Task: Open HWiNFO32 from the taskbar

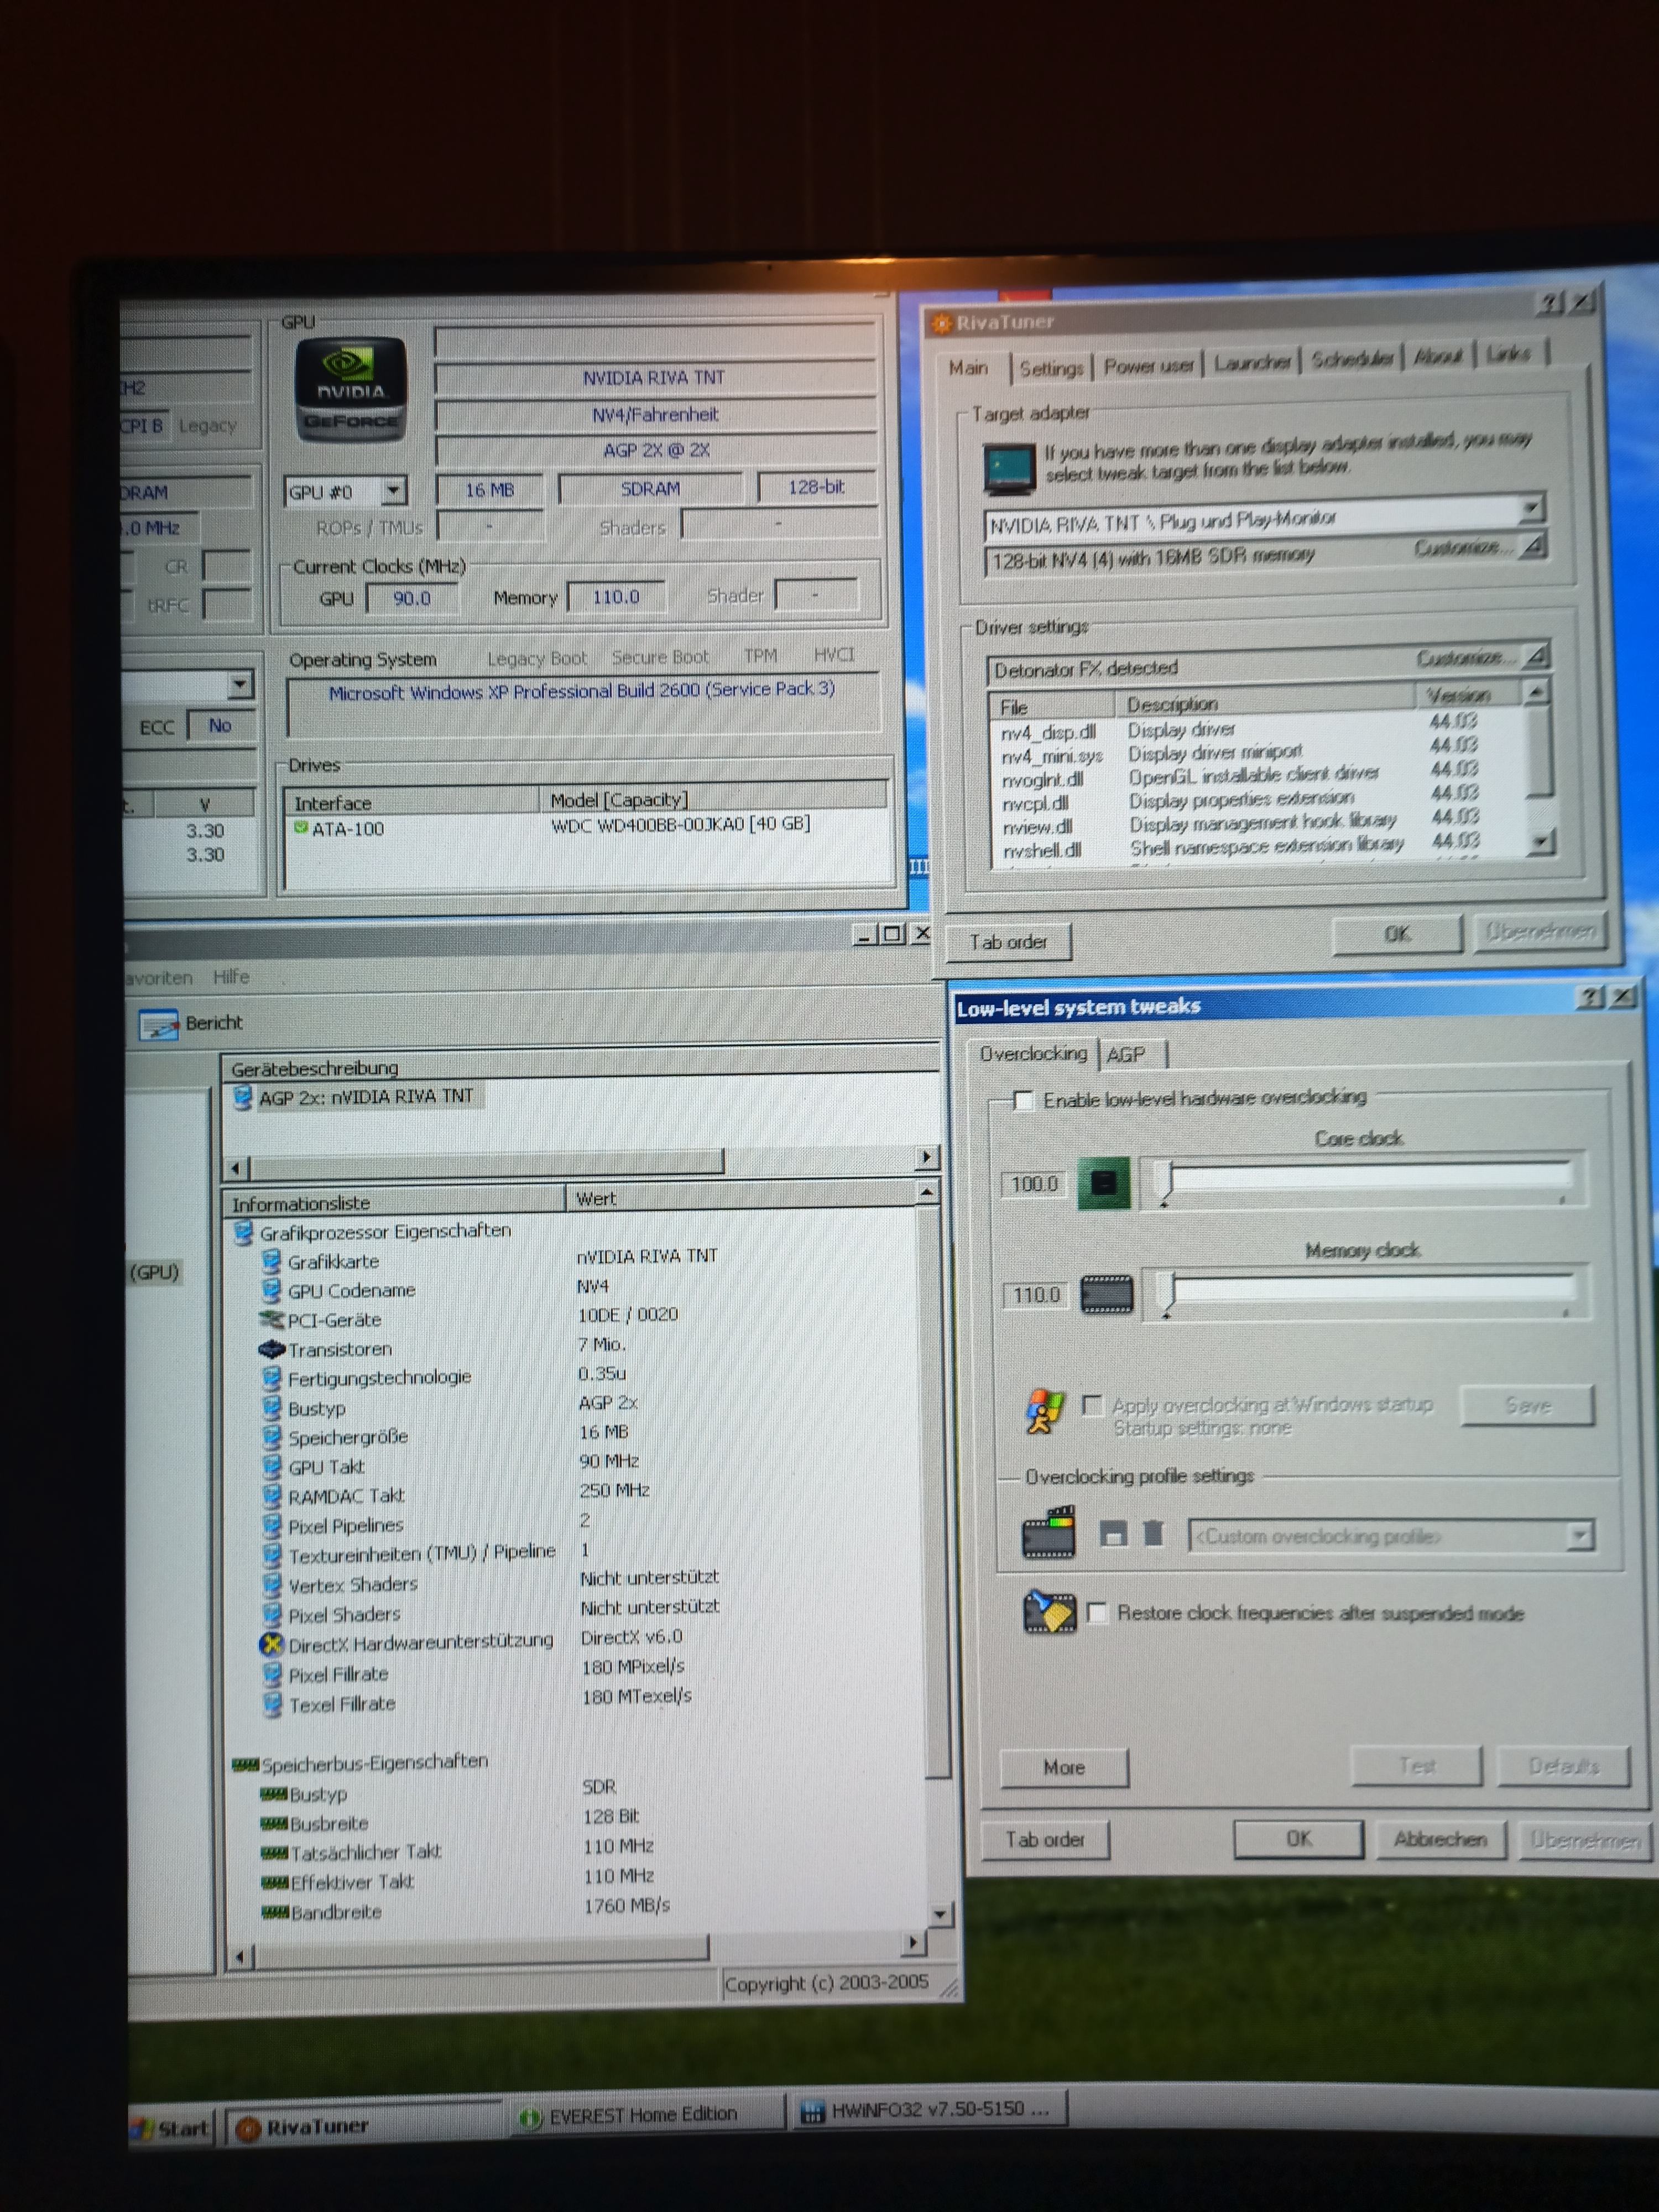Action: point(929,2109)
